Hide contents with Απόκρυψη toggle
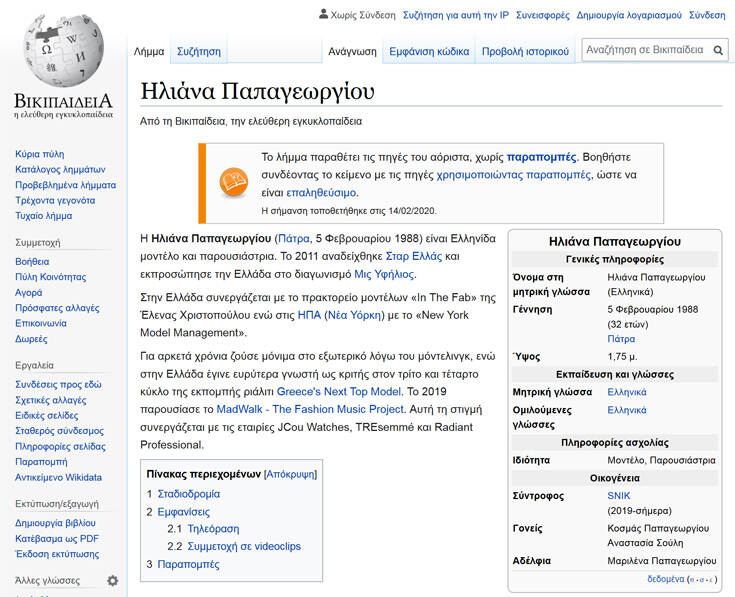The image size is (735, 597). [x=291, y=474]
